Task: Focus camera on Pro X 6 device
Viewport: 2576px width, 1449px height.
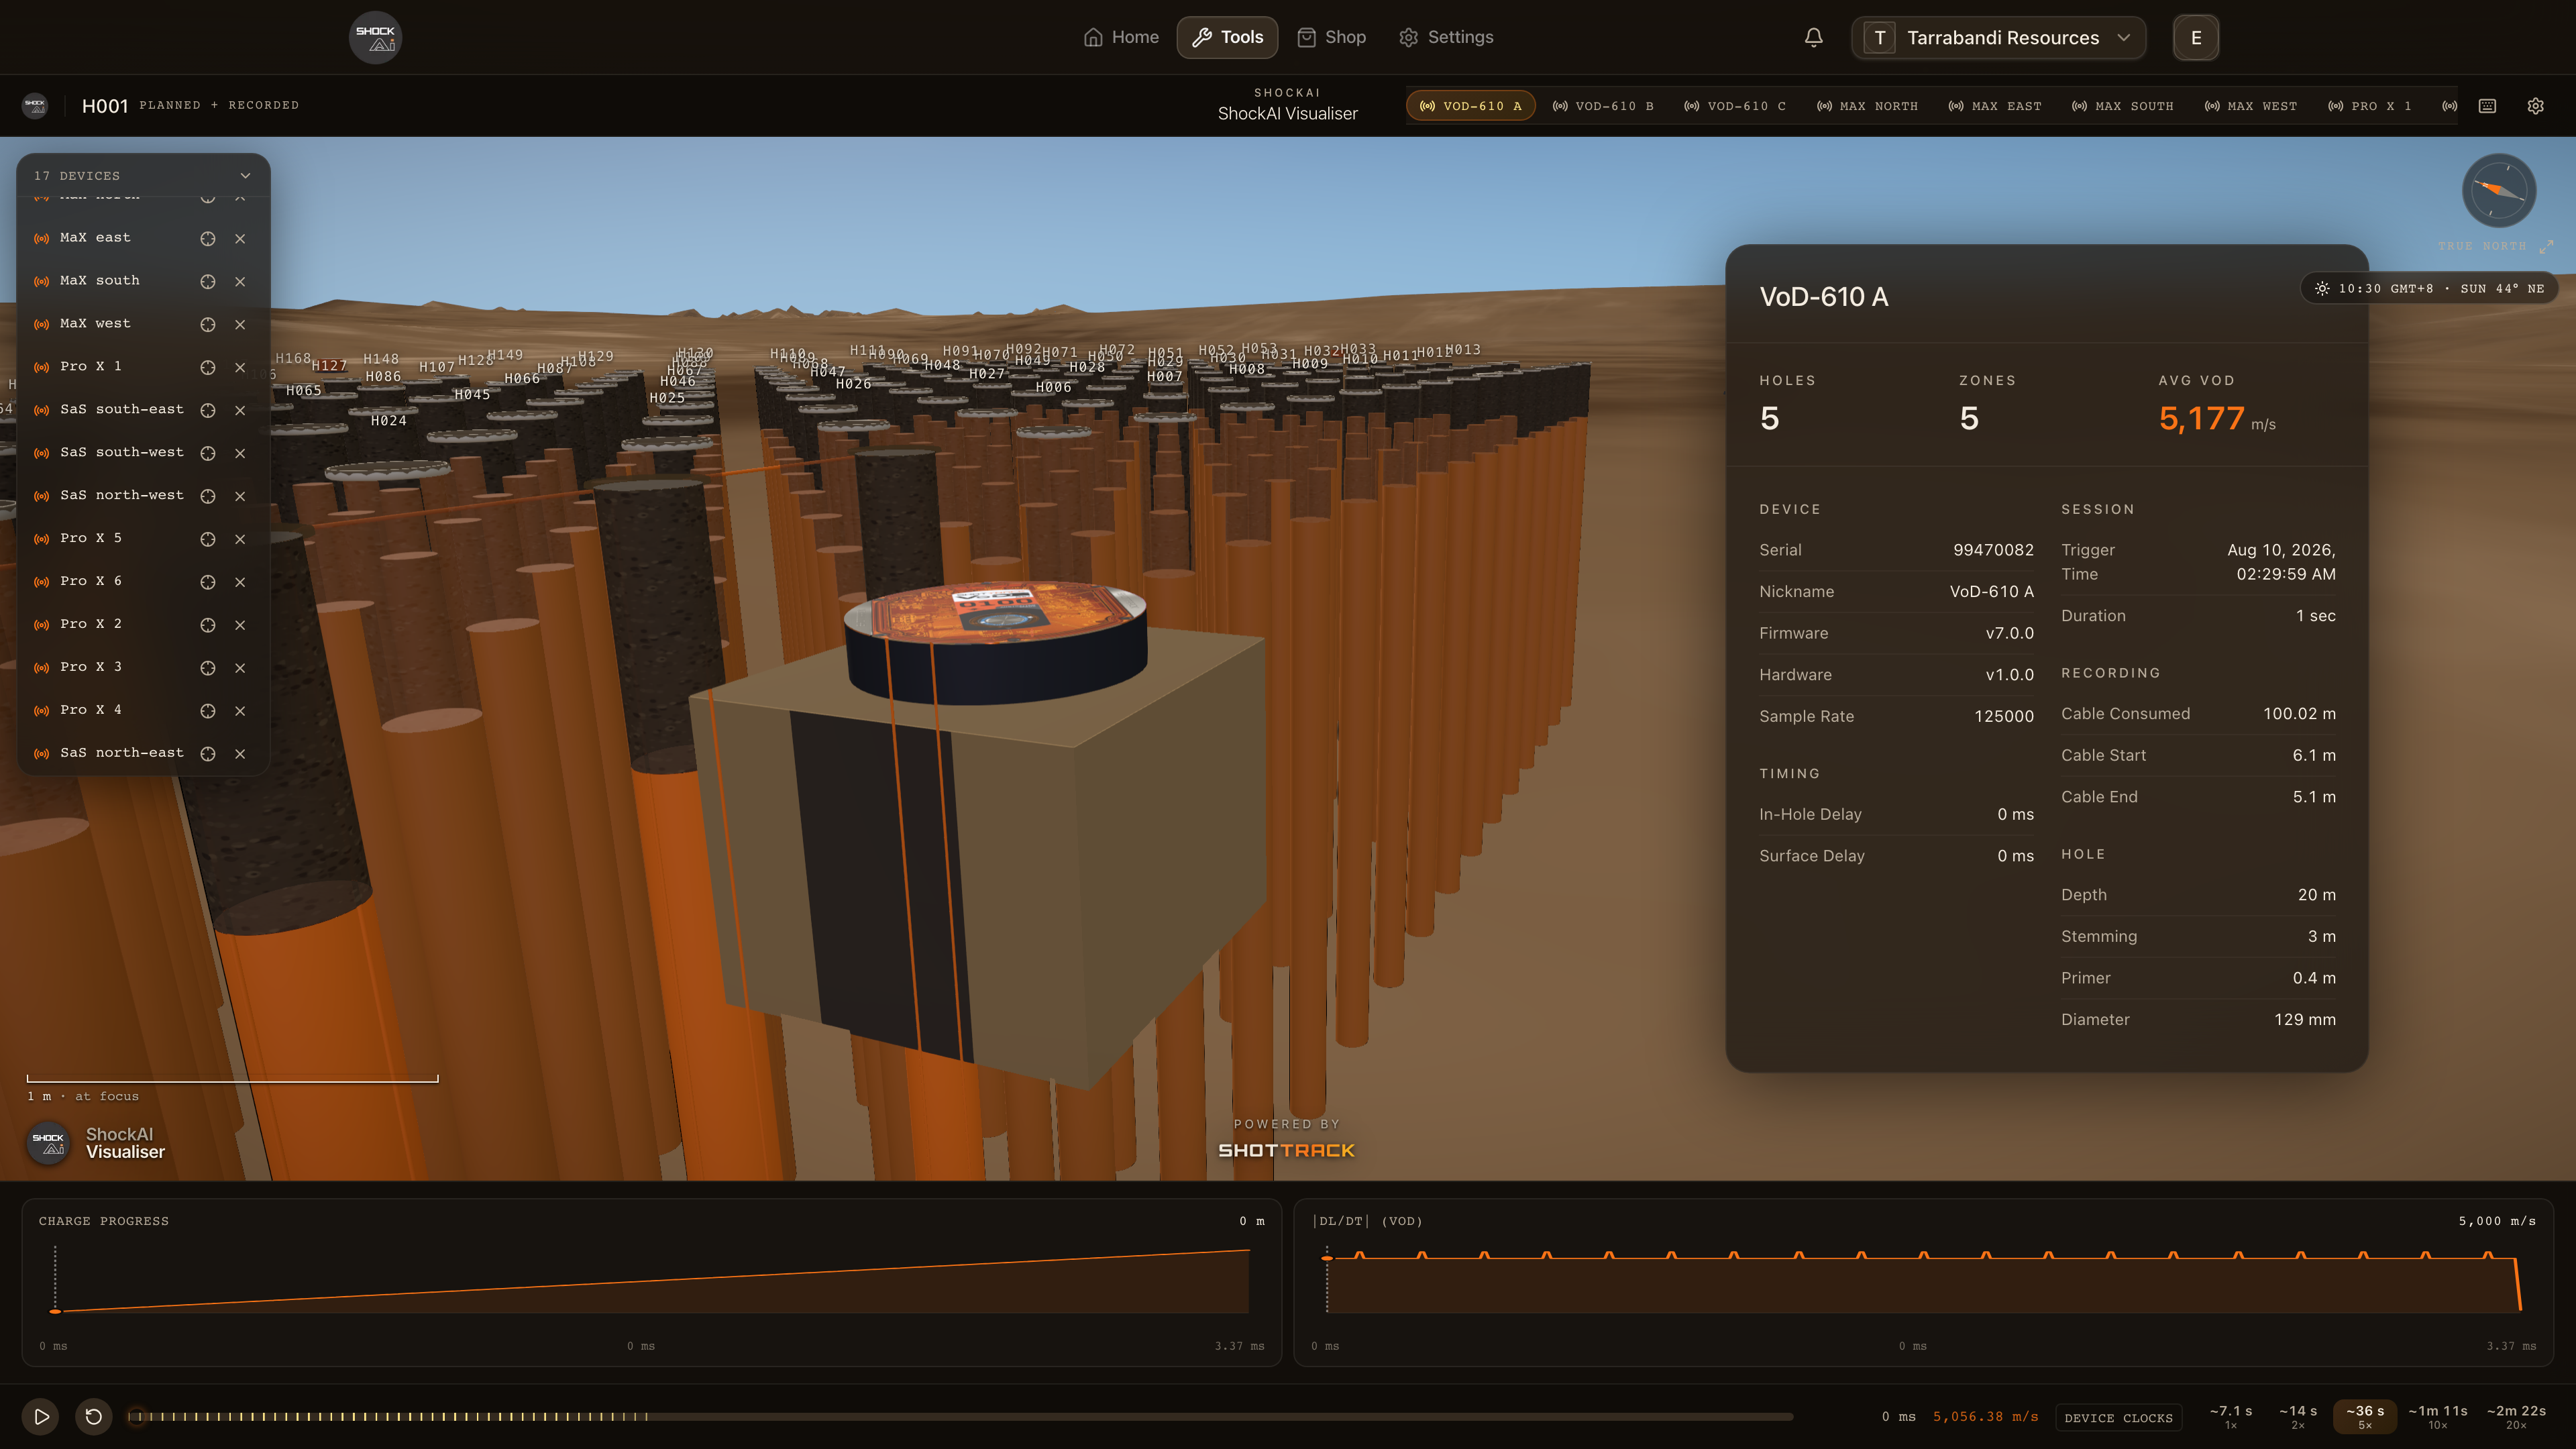Action: click(x=208, y=583)
